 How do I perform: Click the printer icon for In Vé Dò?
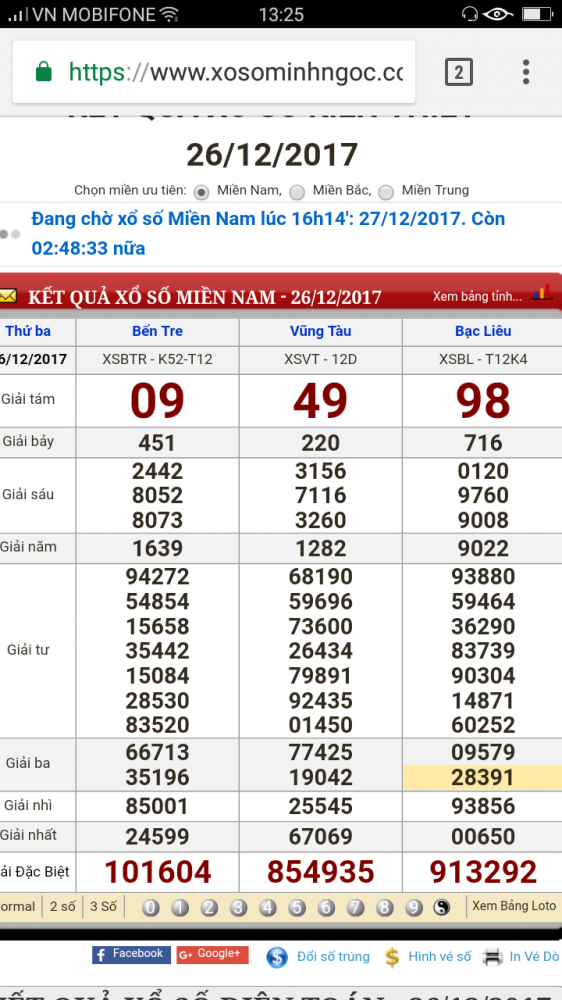coord(493,957)
